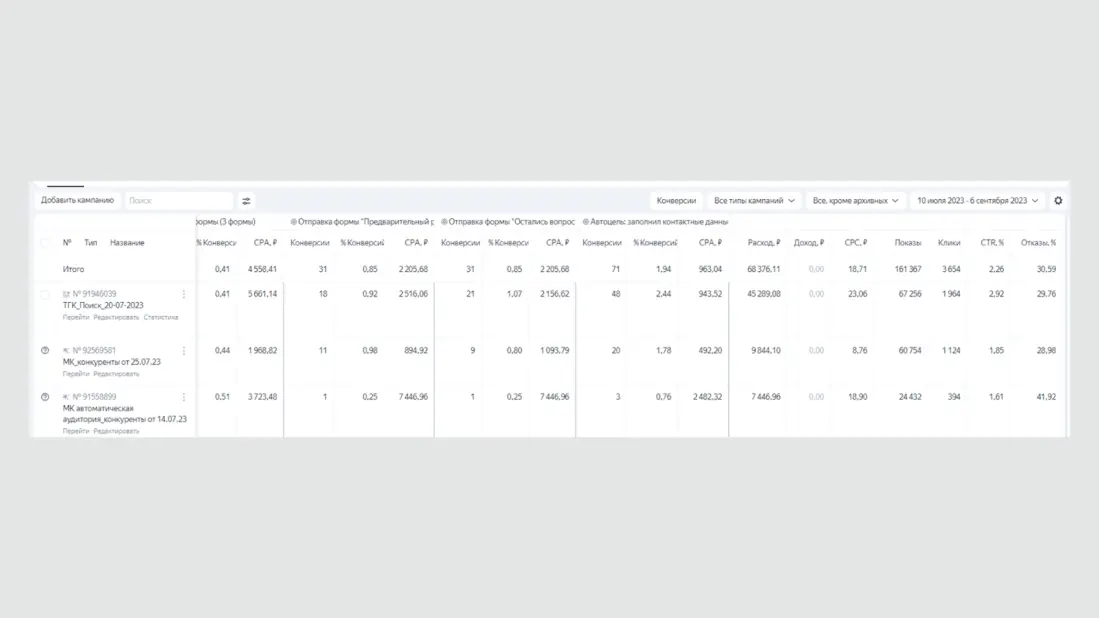The image size is (1099, 618).
Task: Open three-dot menu for campaign №91558899
Action: (x=184, y=397)
